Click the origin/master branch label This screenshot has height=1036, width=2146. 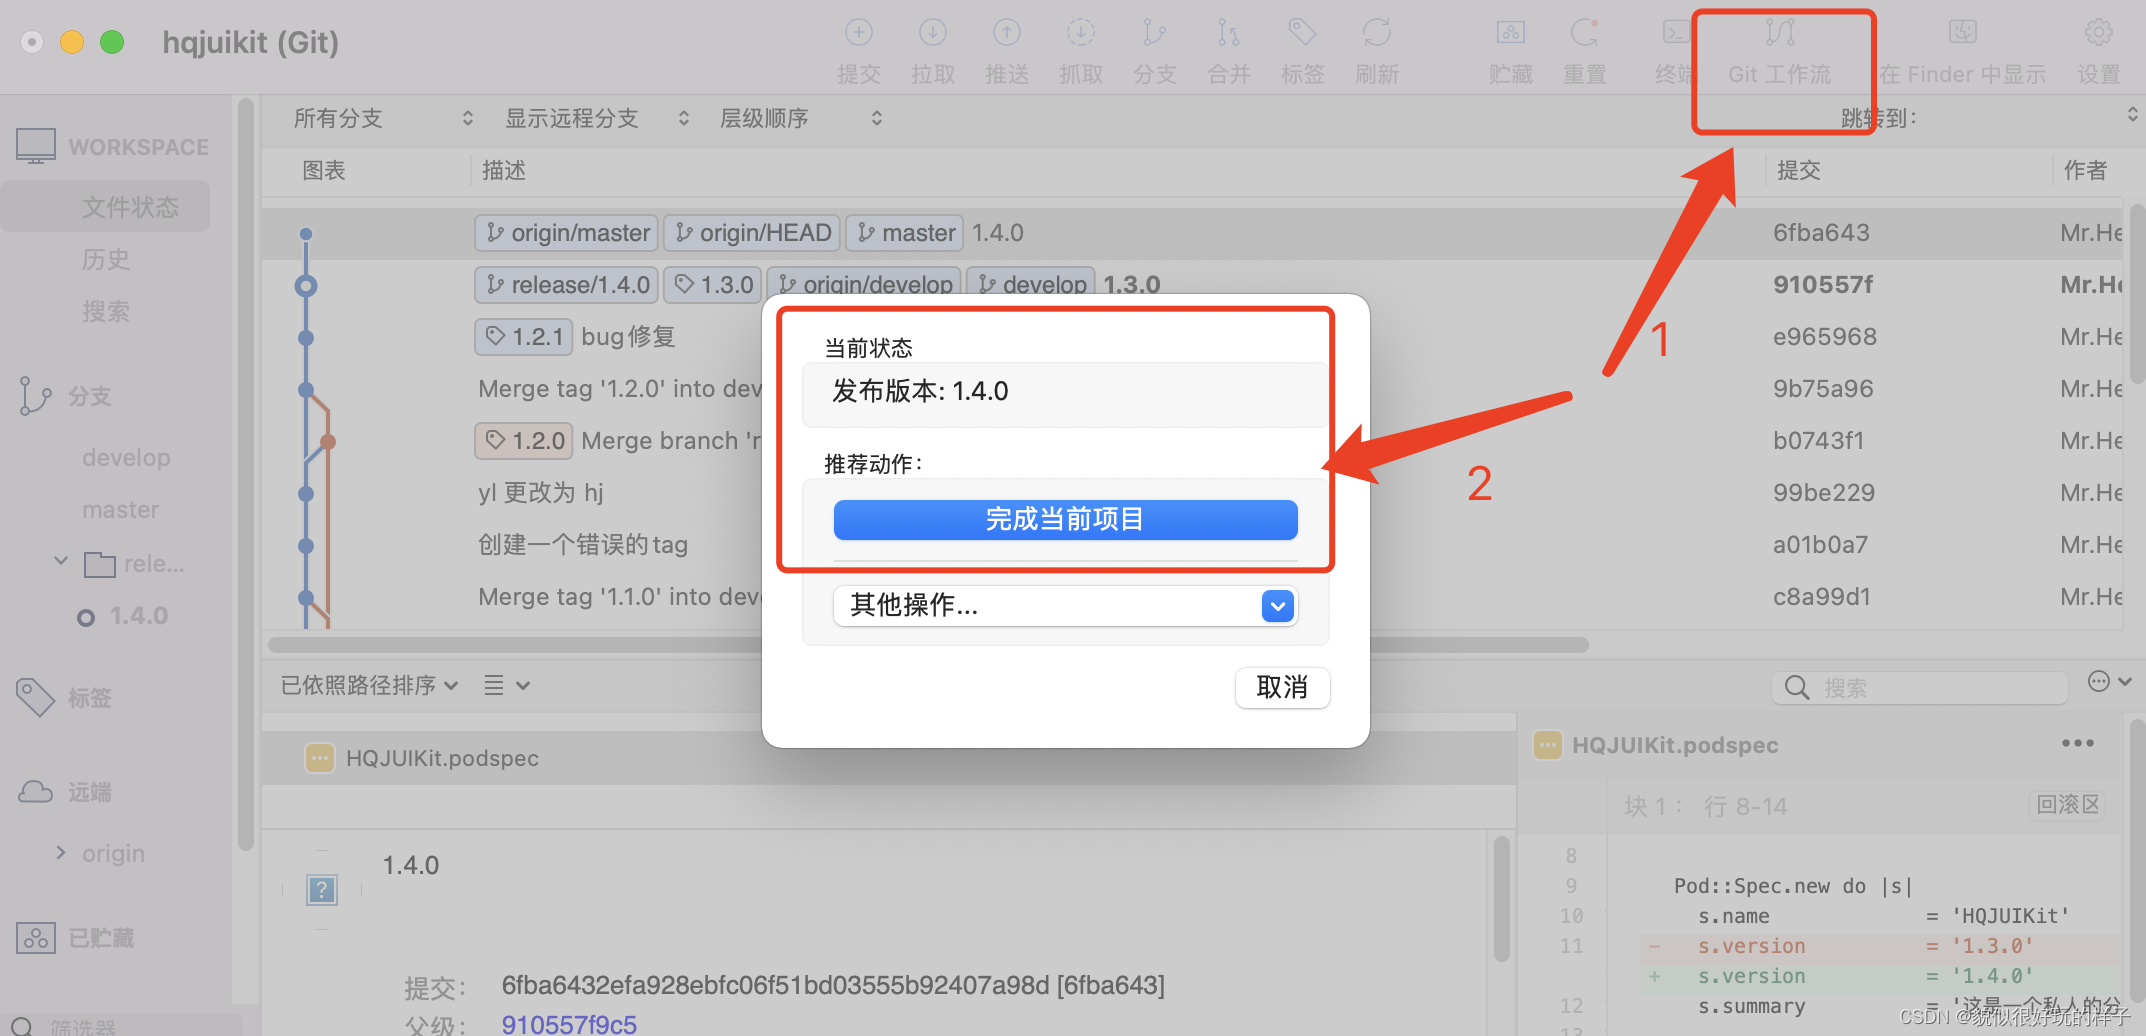566,233
